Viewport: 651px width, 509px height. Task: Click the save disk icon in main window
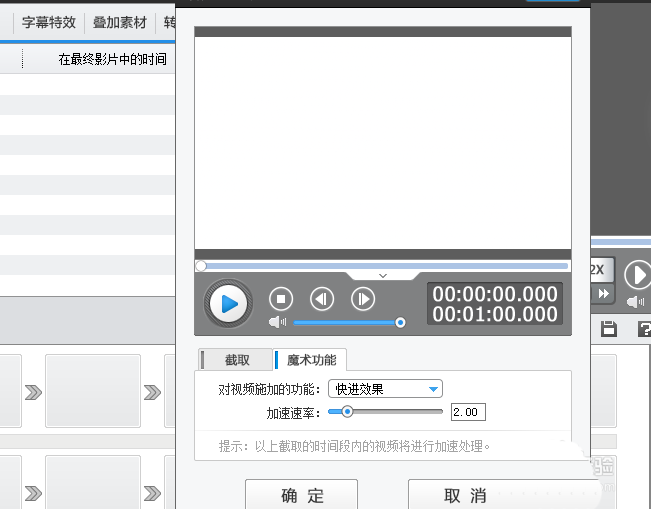pyautogui.click(x=609, y=329)
